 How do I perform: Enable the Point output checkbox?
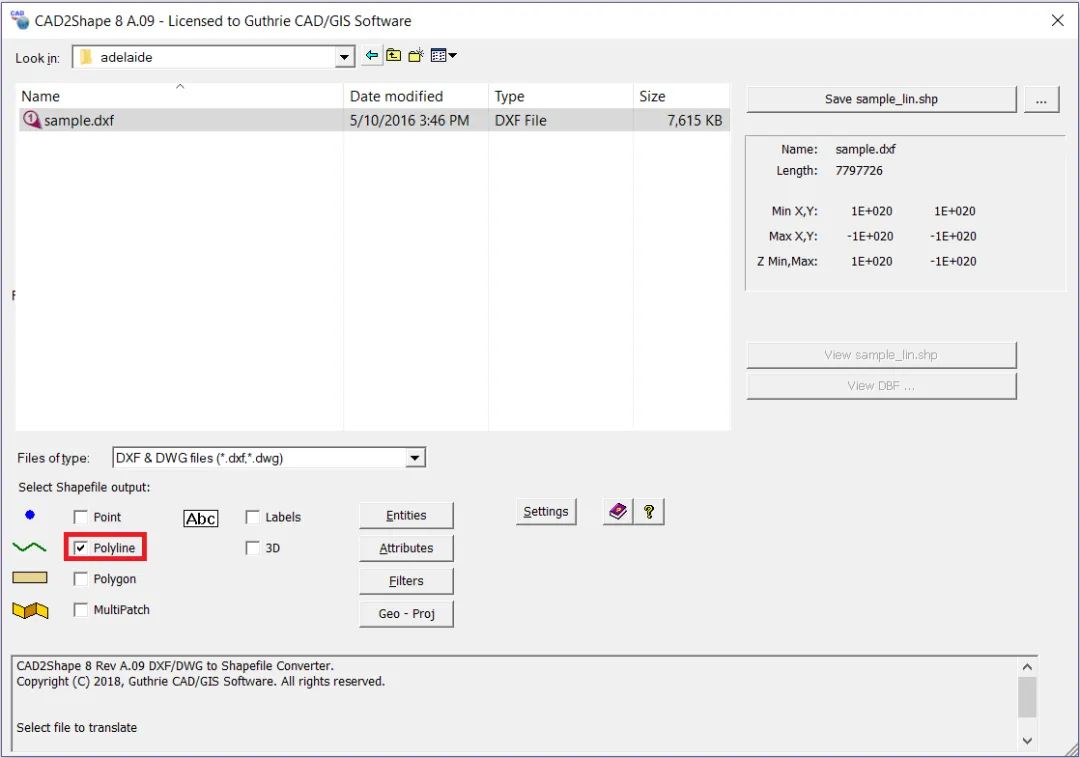(81, 517)
